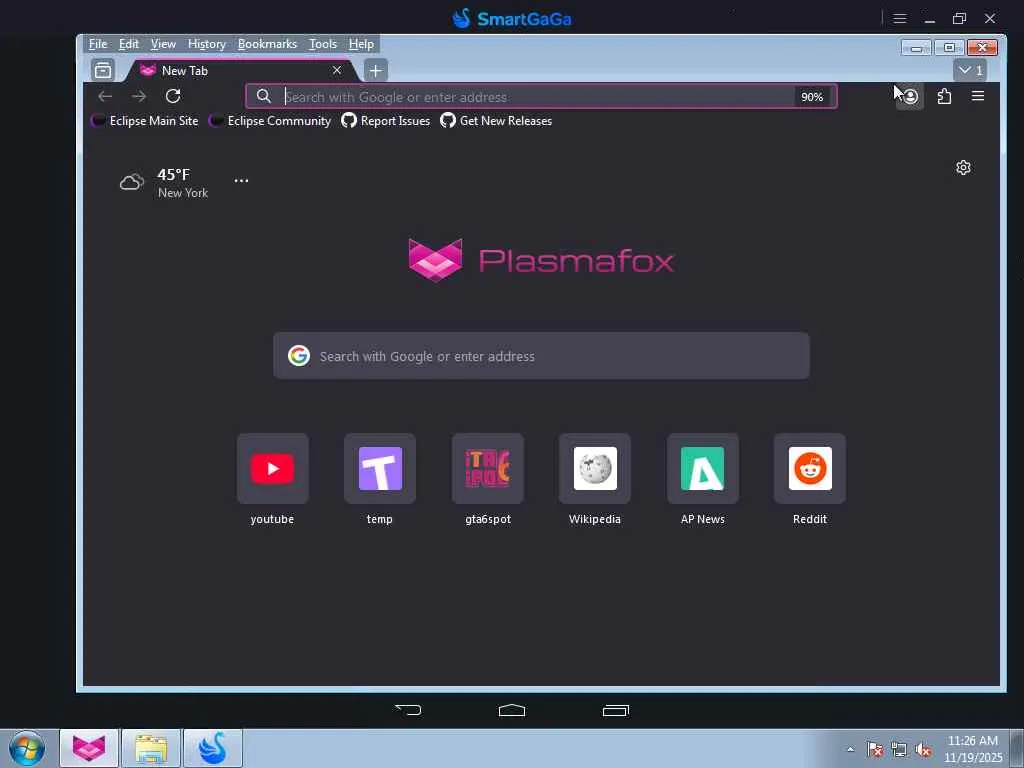Click SmartGaGa icon in the taskbar
The height and width of the screenshot is (768, 1024).
point(213,748)
